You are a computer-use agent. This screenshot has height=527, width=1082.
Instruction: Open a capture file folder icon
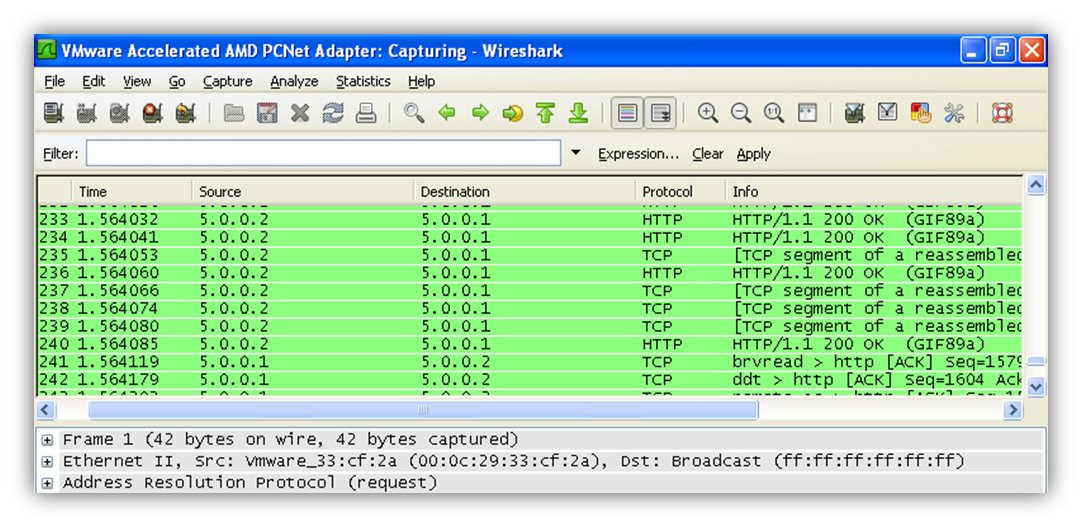[x=234, y=112]
